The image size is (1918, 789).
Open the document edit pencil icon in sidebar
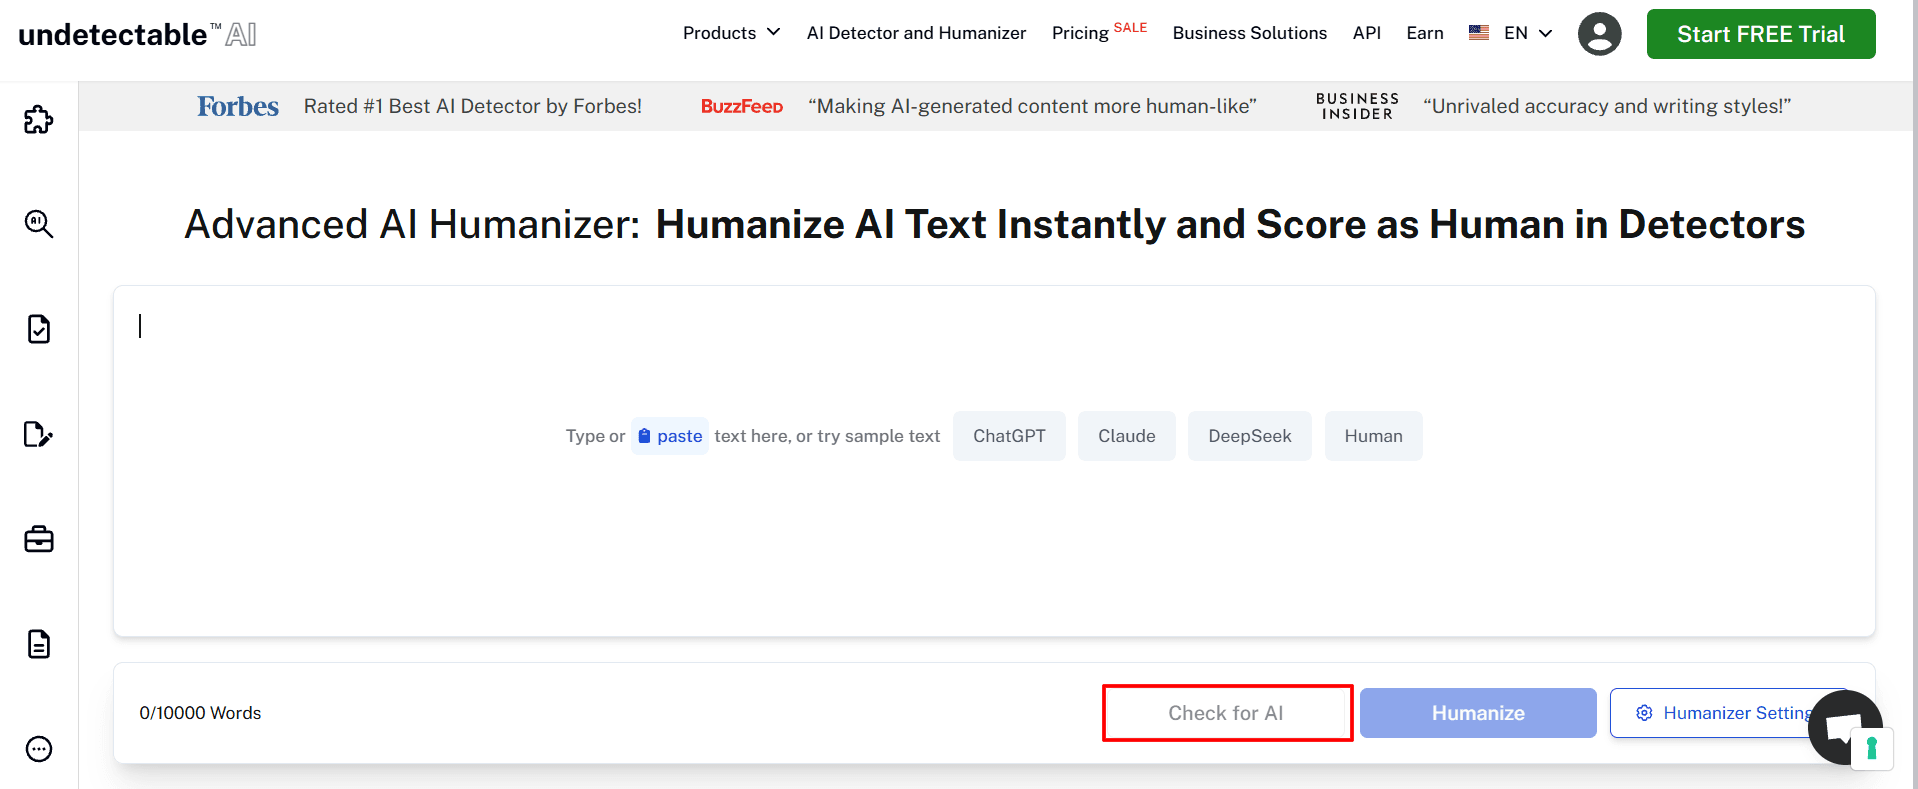pos(38,434)
